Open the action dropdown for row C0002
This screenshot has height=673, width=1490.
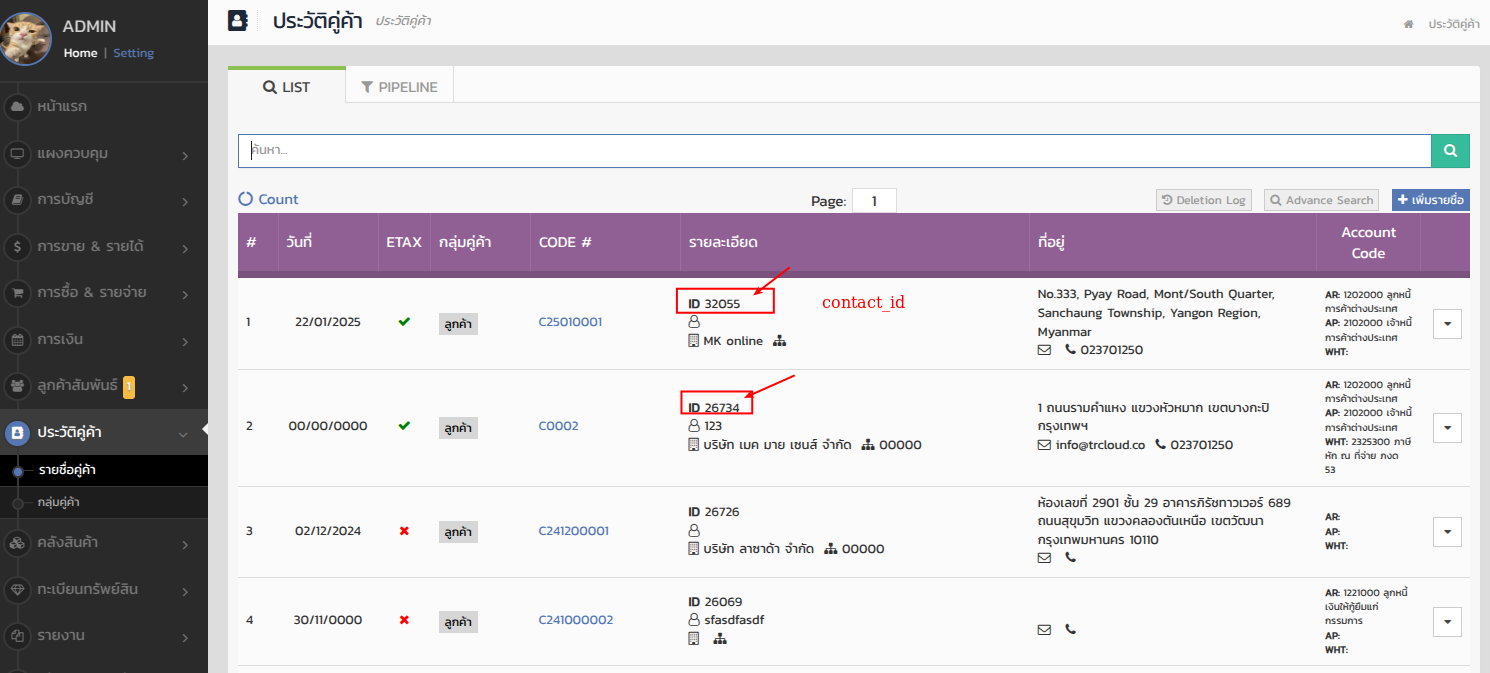tap(1448, 427)
